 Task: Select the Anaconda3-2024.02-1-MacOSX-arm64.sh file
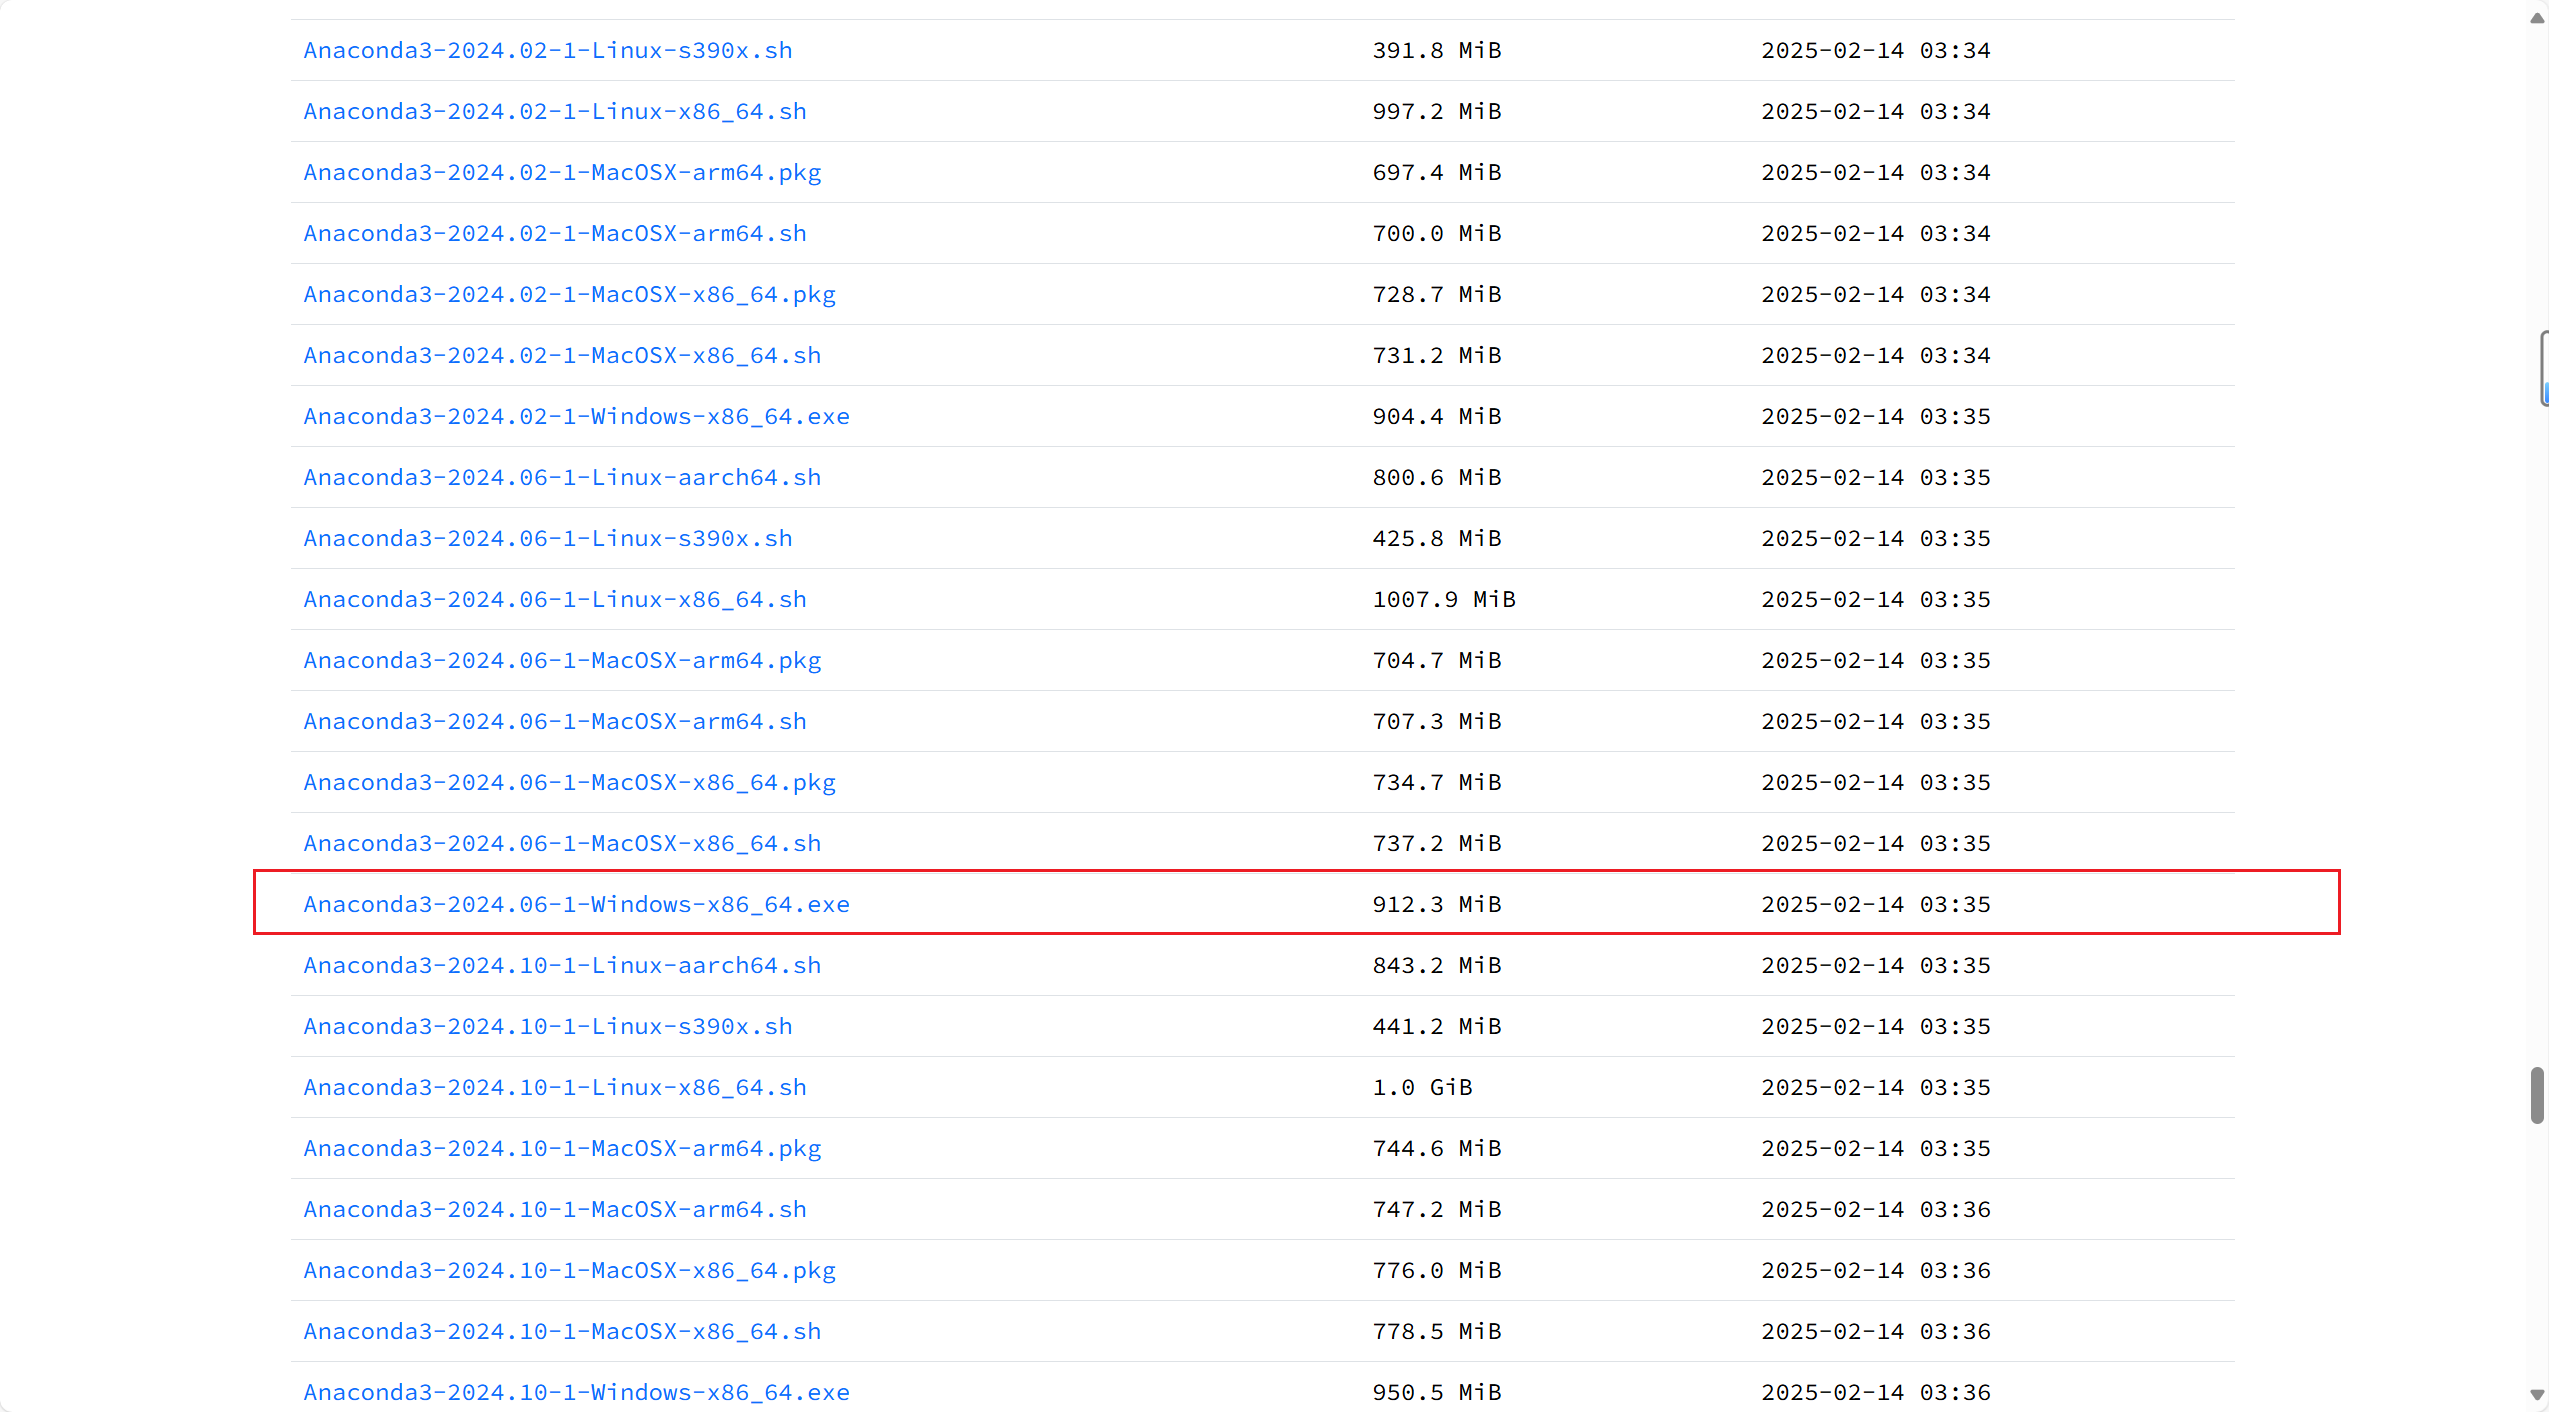click(554, 233)
